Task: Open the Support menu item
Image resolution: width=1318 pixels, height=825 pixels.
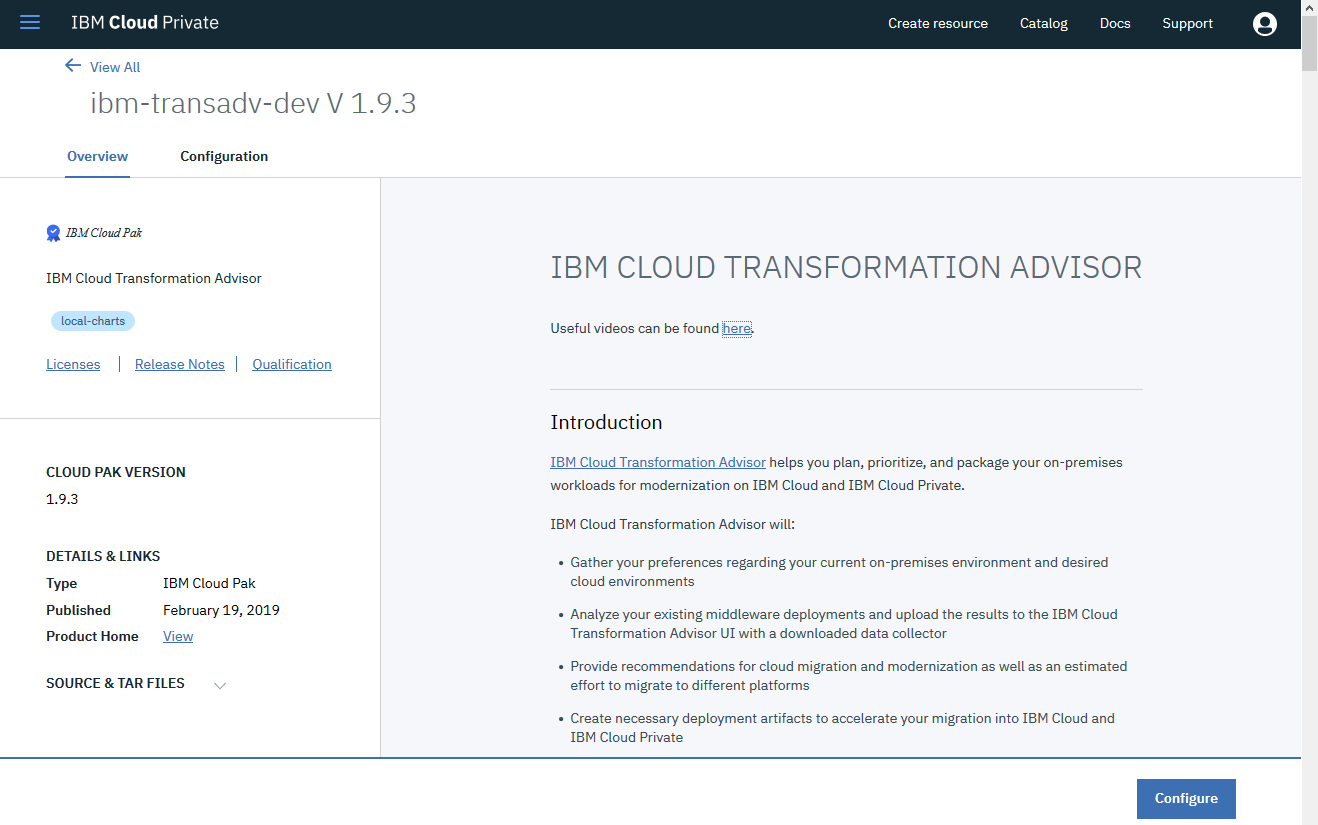Action: [x=1187, y=23]
